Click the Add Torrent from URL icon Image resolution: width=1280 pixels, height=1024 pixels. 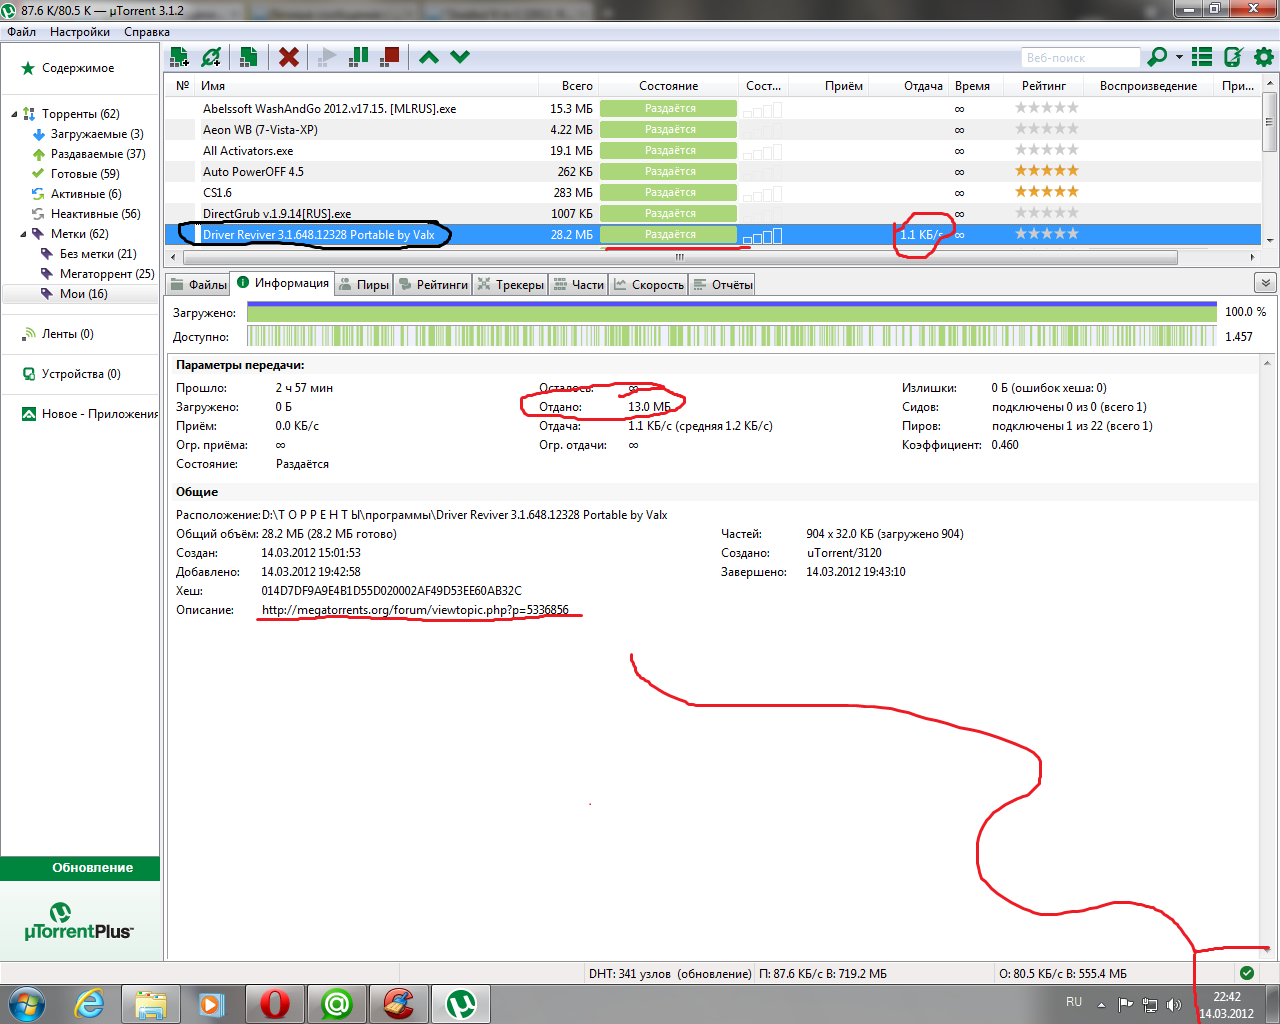[211, 57]
